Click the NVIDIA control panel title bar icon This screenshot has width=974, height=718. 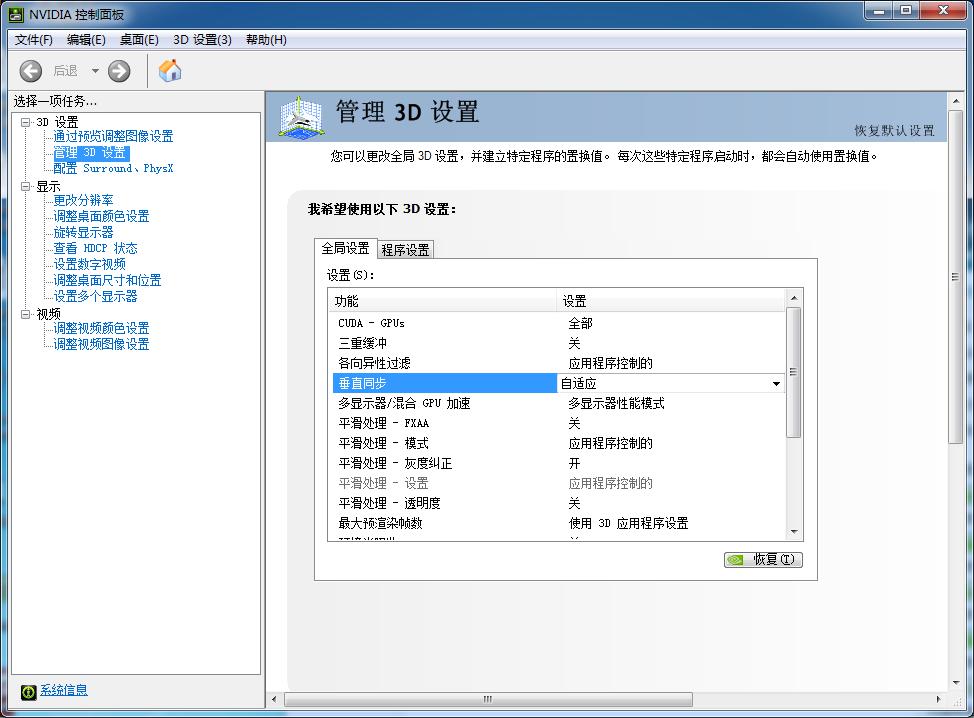[x=13, y=15]
